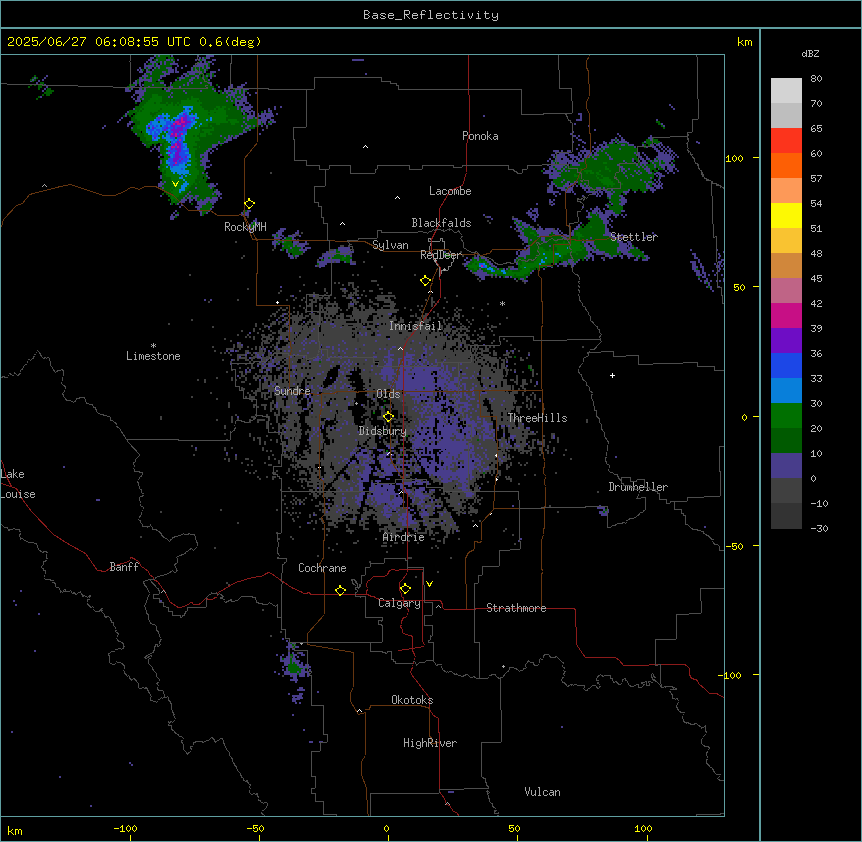Click the 70 dBZ light gray legend swatch
Viewport: 862px width, 842px height.
(x=786, y=91)
